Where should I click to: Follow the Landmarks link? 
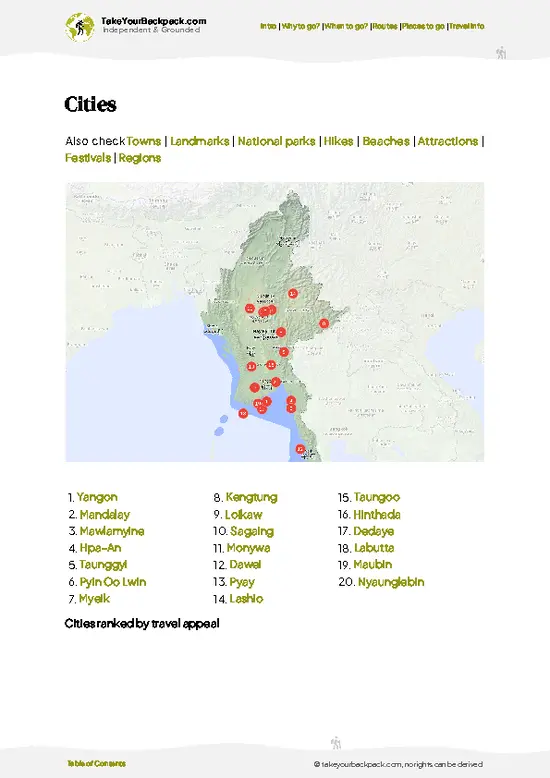[200, 141]
